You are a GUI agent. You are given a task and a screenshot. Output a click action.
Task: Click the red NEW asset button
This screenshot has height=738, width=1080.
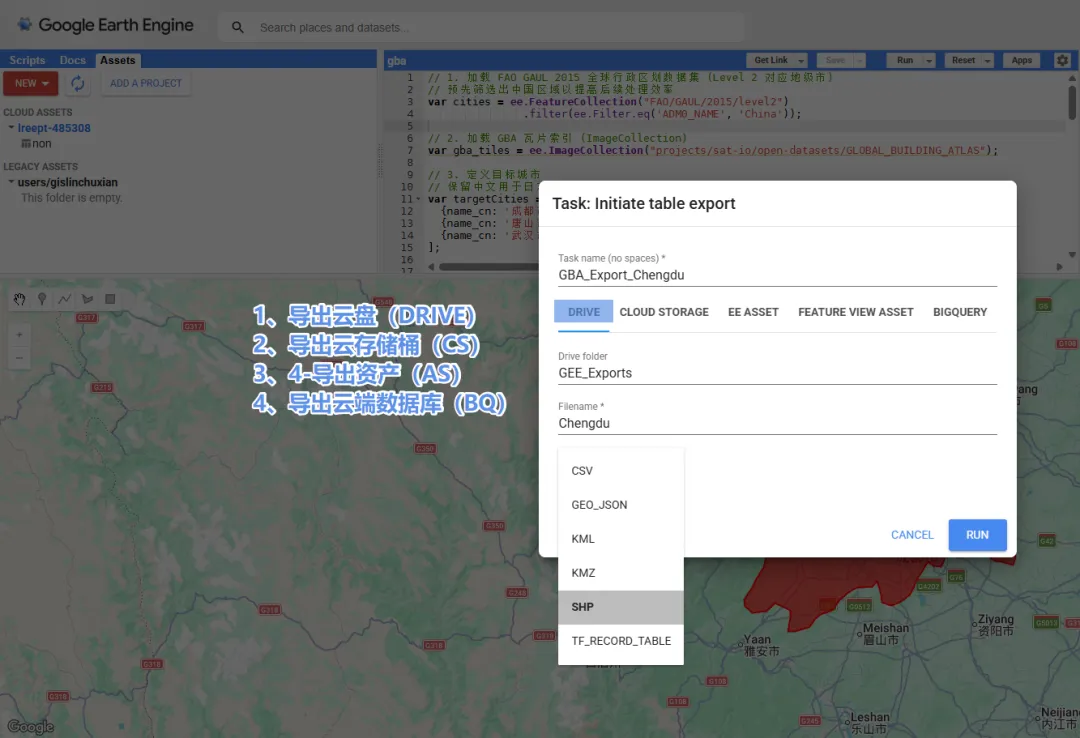coord(31,83)
